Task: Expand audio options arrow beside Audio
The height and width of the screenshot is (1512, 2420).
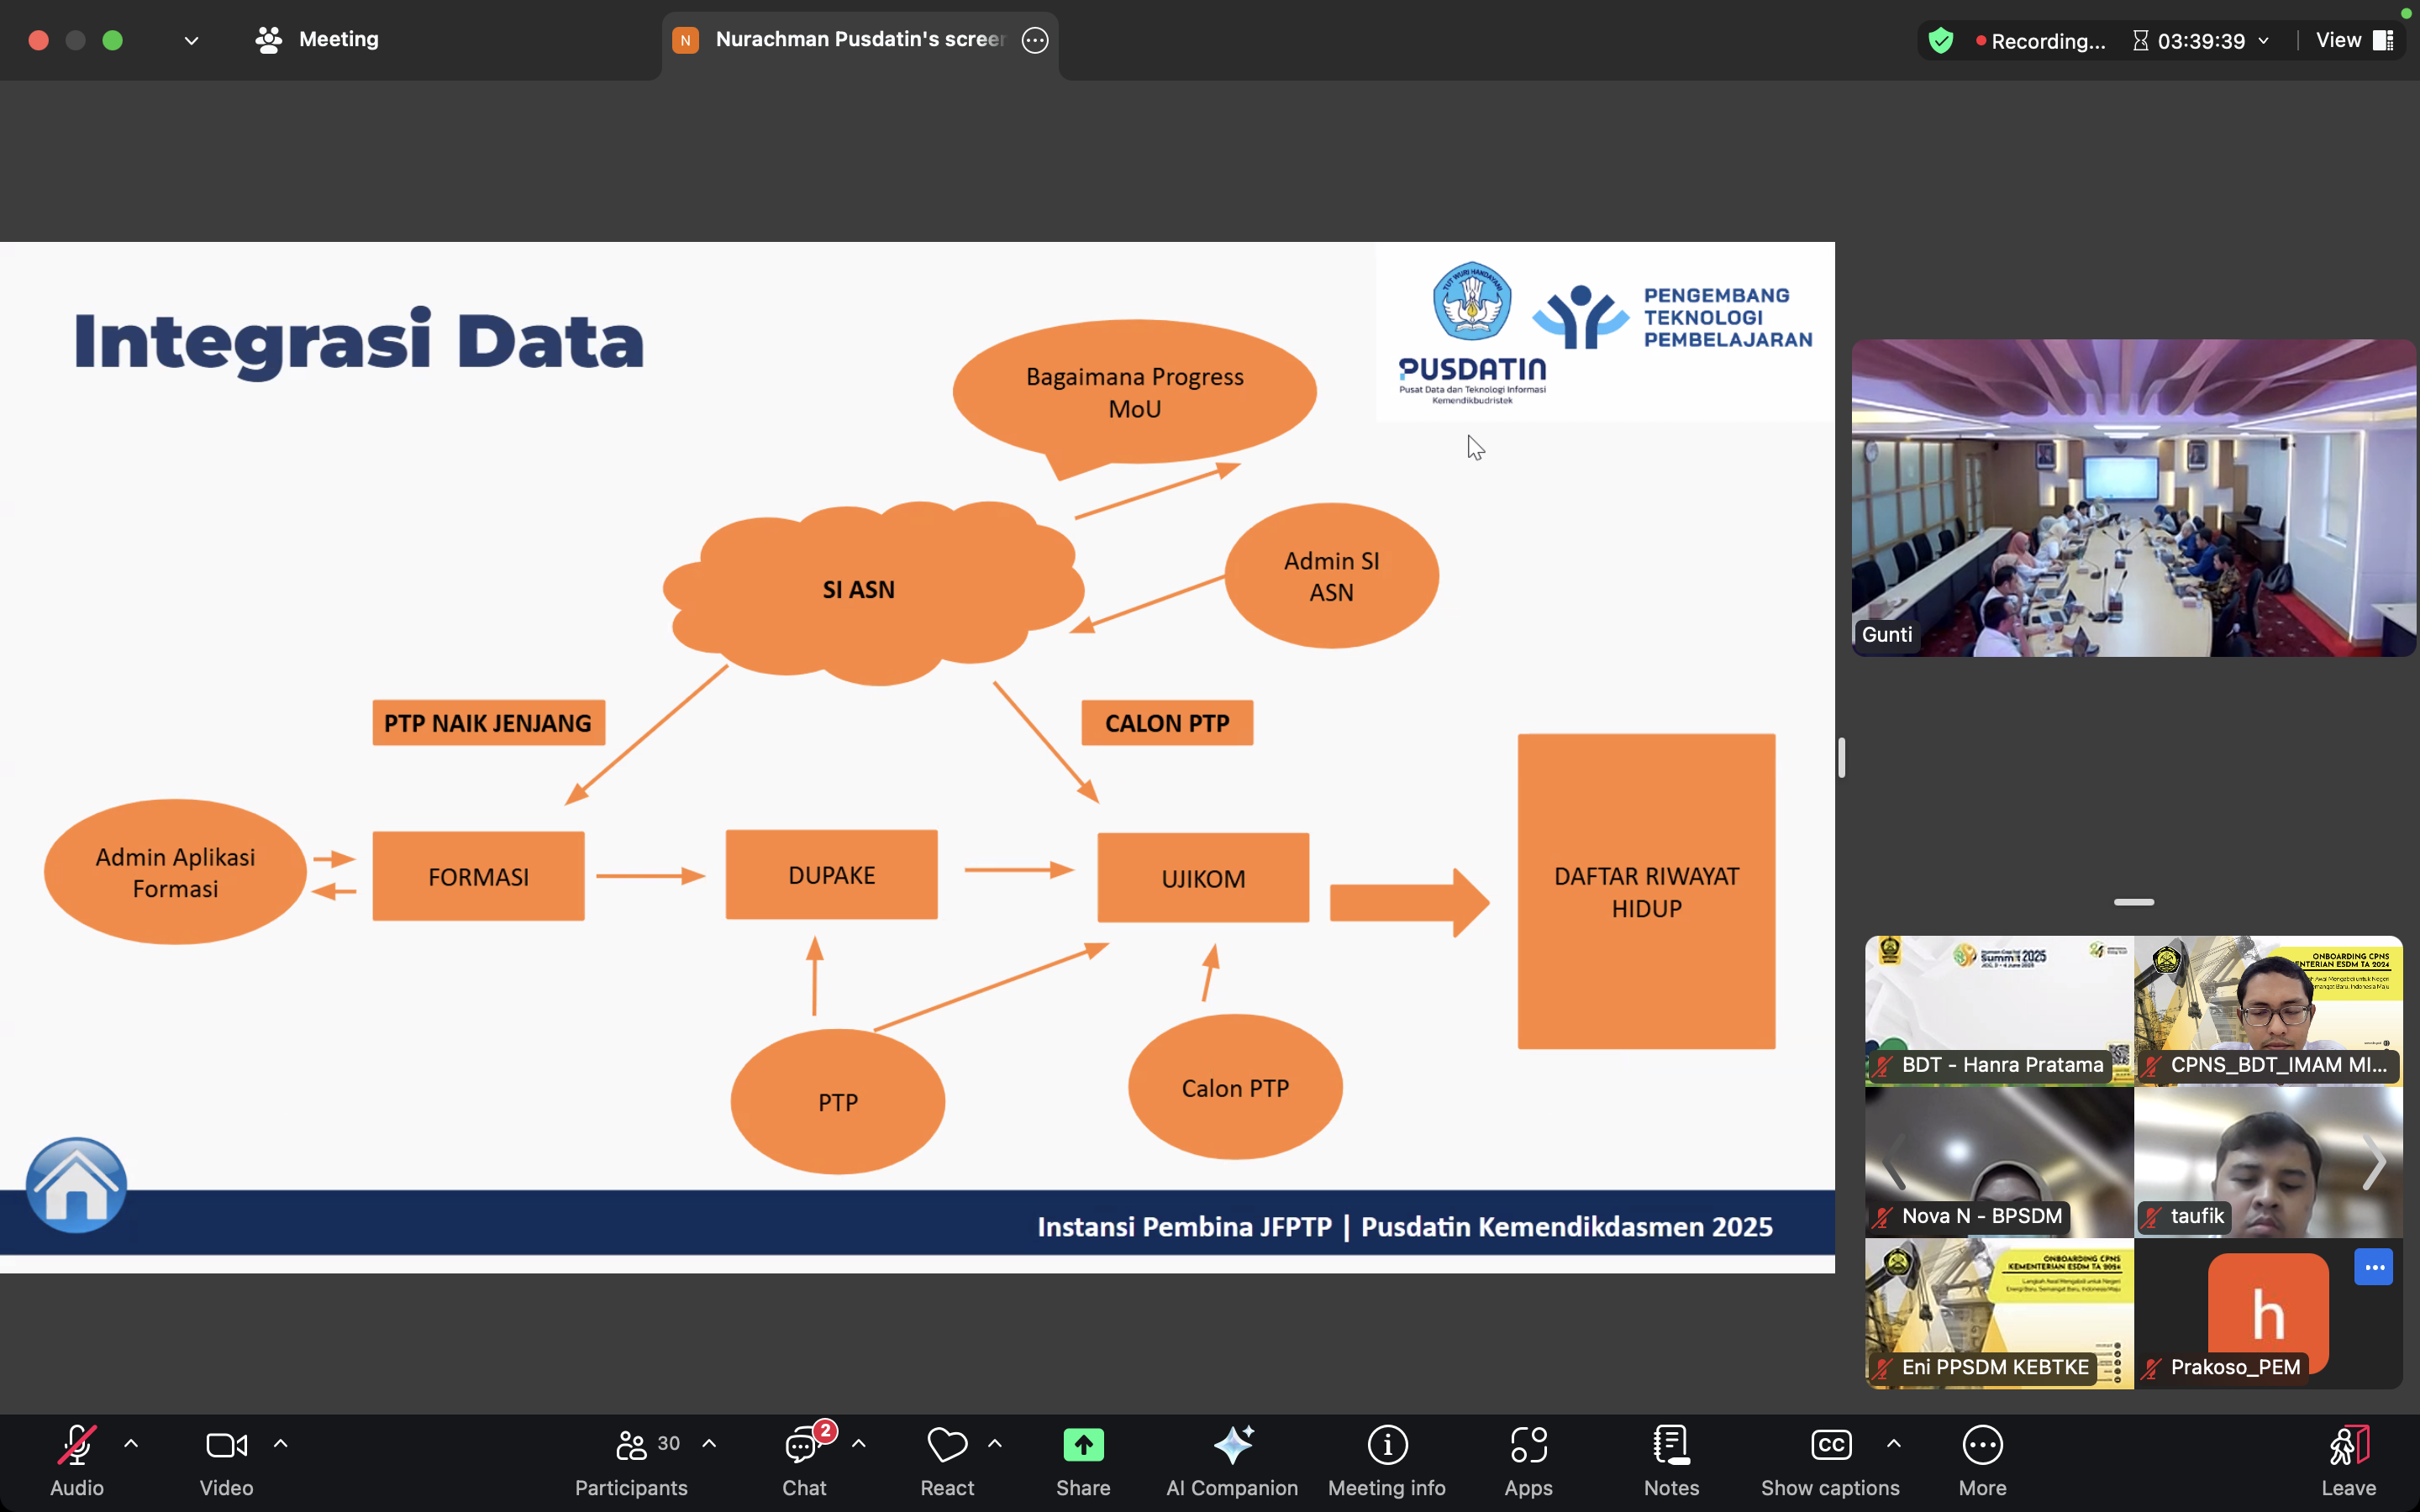Action: click(131, 1444)
